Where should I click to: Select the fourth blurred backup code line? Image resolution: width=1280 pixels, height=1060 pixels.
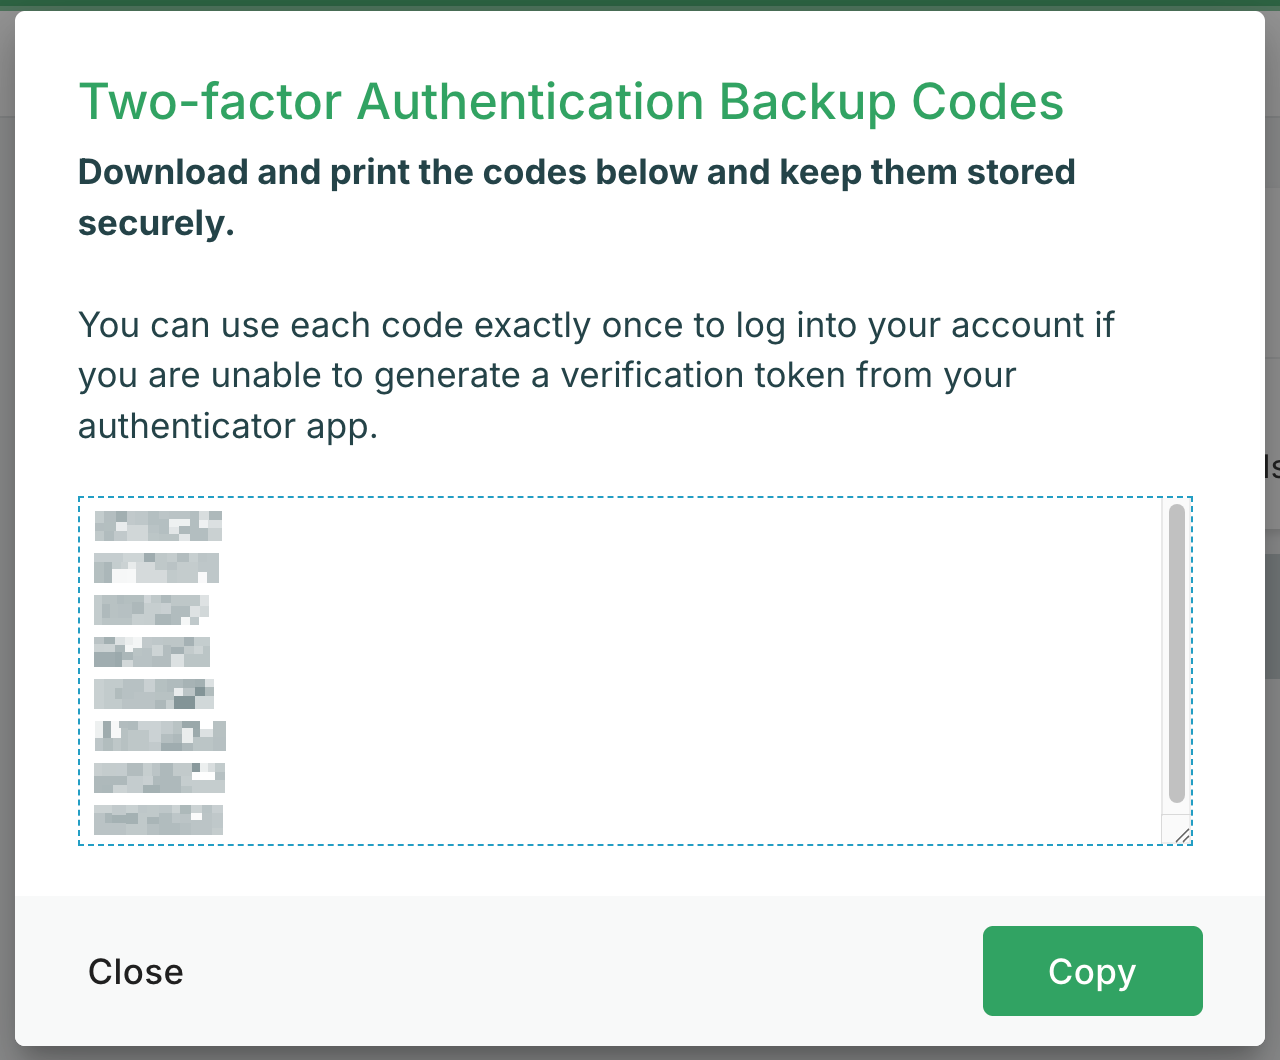coord(152,651)
